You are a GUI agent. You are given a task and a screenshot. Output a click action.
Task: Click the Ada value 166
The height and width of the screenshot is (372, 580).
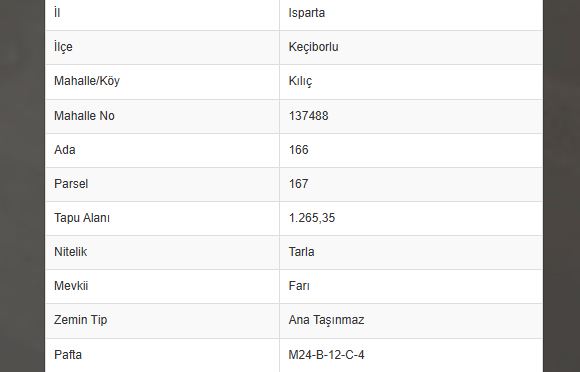tap(299, 150)
